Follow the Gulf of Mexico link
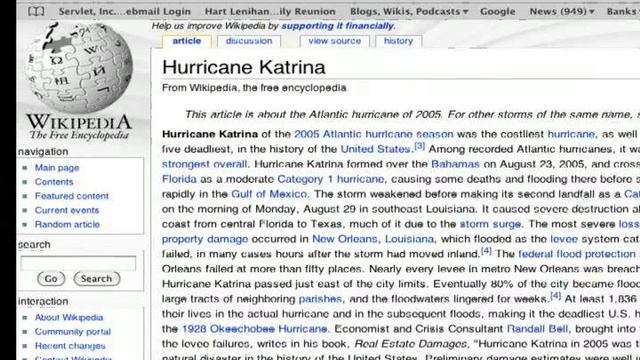640x360 pixels. click(269, 194)
